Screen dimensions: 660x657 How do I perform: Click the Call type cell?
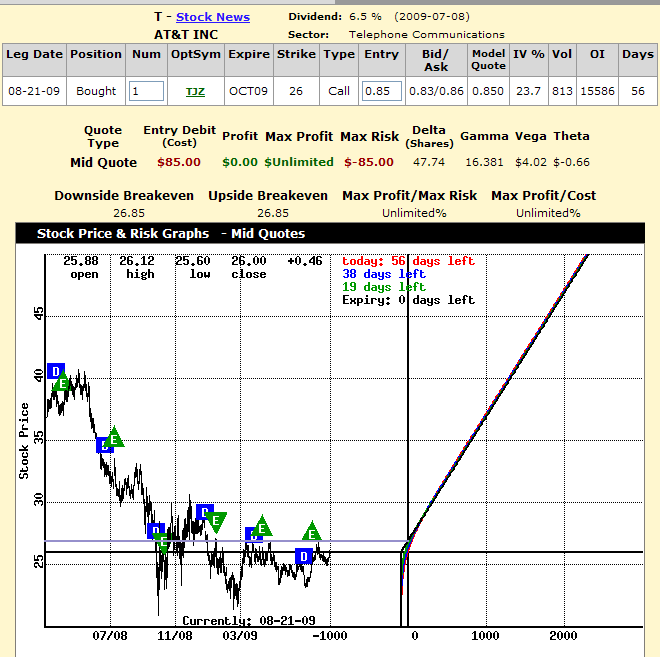point(339,91)
